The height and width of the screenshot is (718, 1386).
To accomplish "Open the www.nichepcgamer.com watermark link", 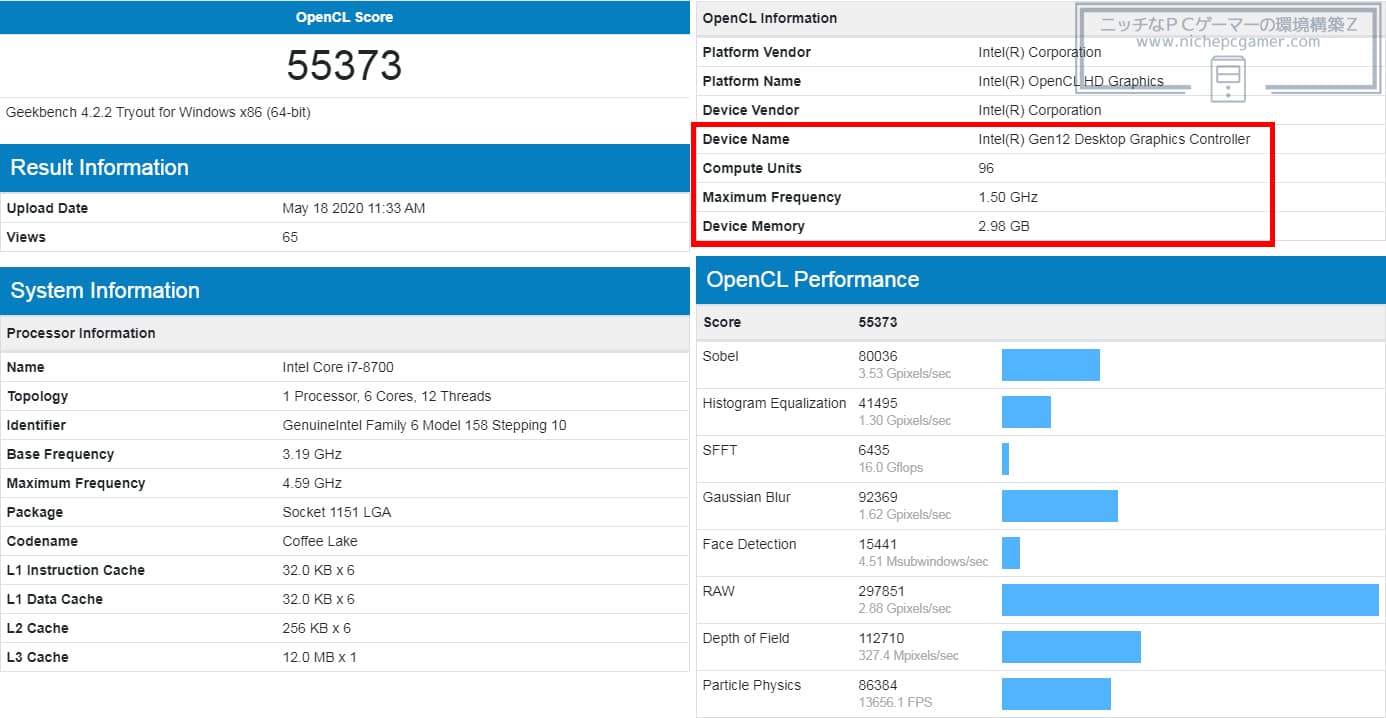I will (x=1228, y=42).
